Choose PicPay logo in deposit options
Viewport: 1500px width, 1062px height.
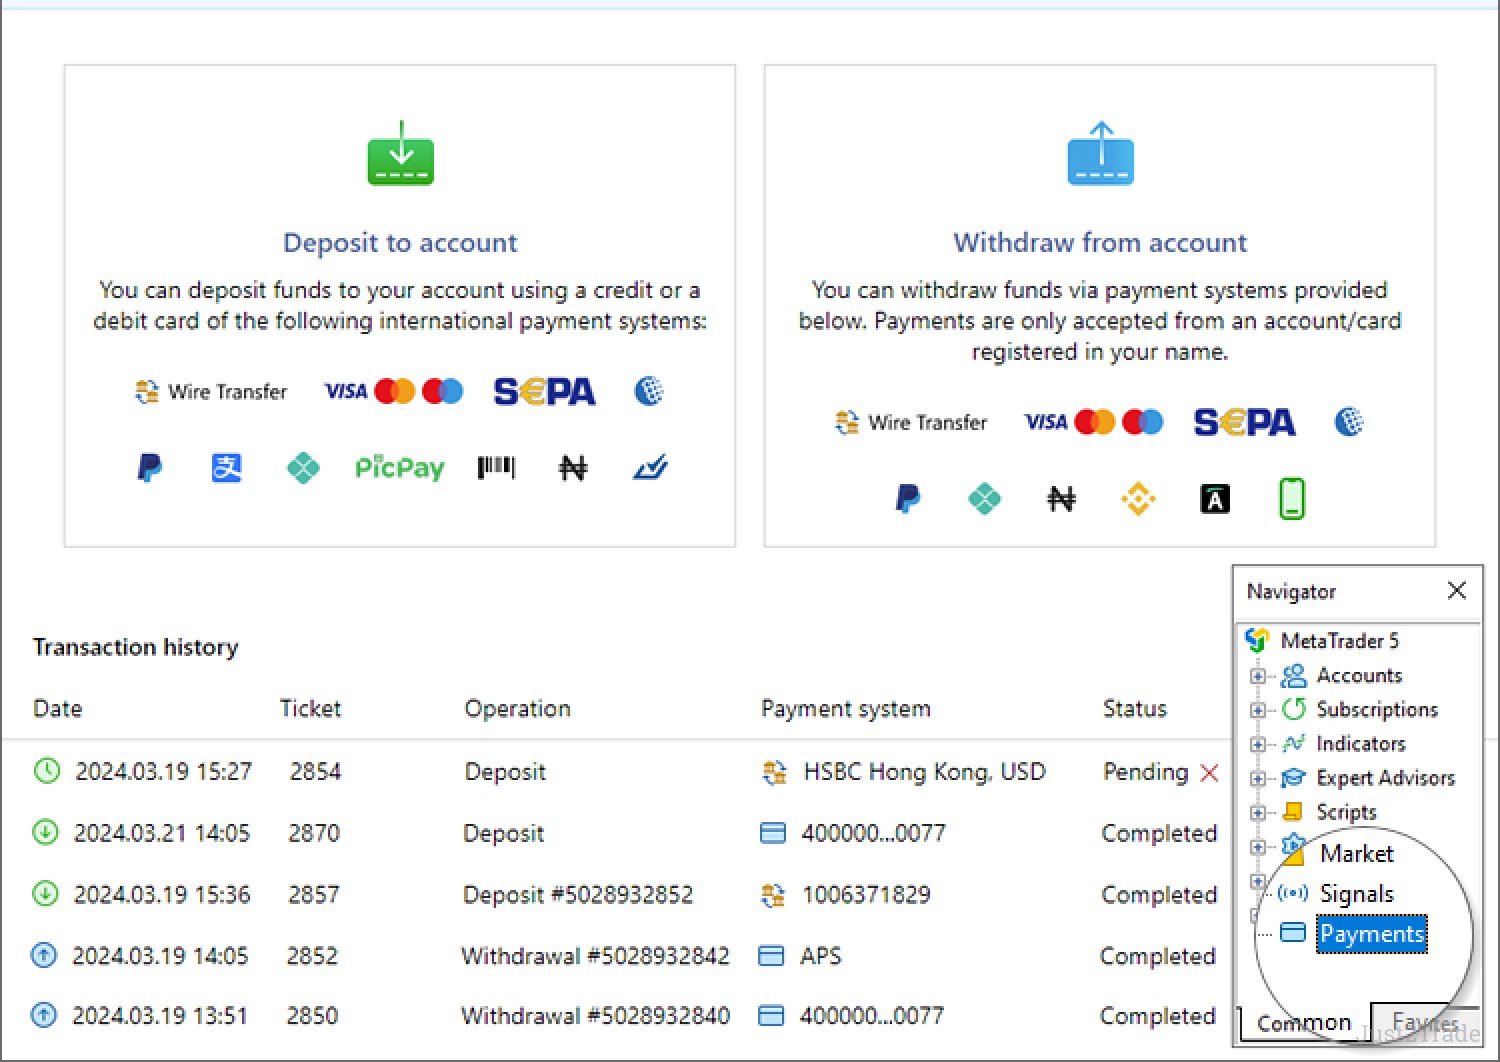pyautogui.click(x=399, y=467)
